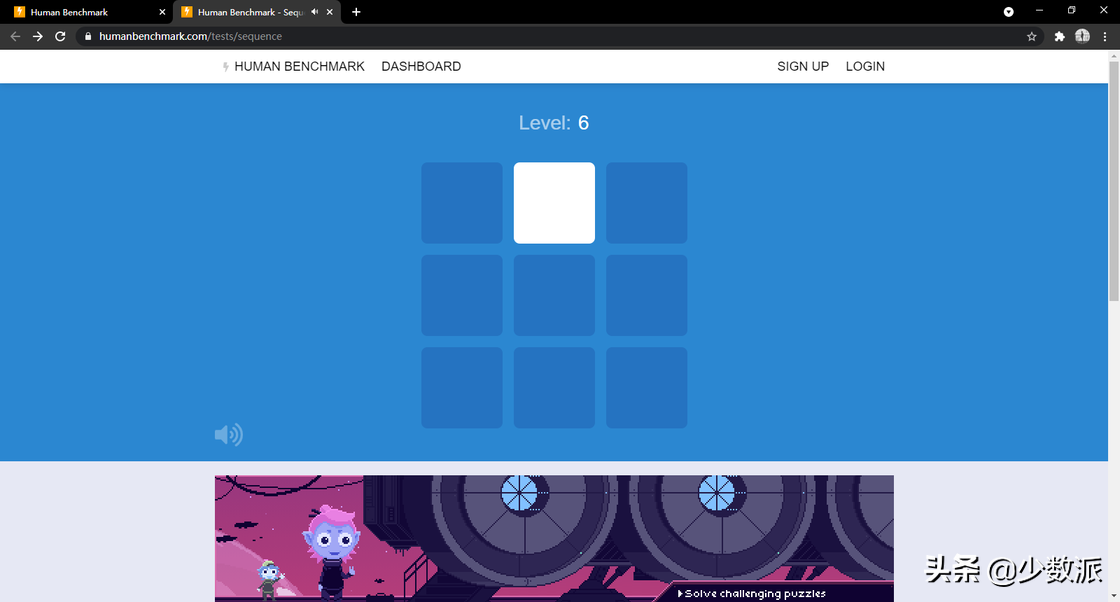Mute the game sound speaker icon

click(x=229, y=434)
